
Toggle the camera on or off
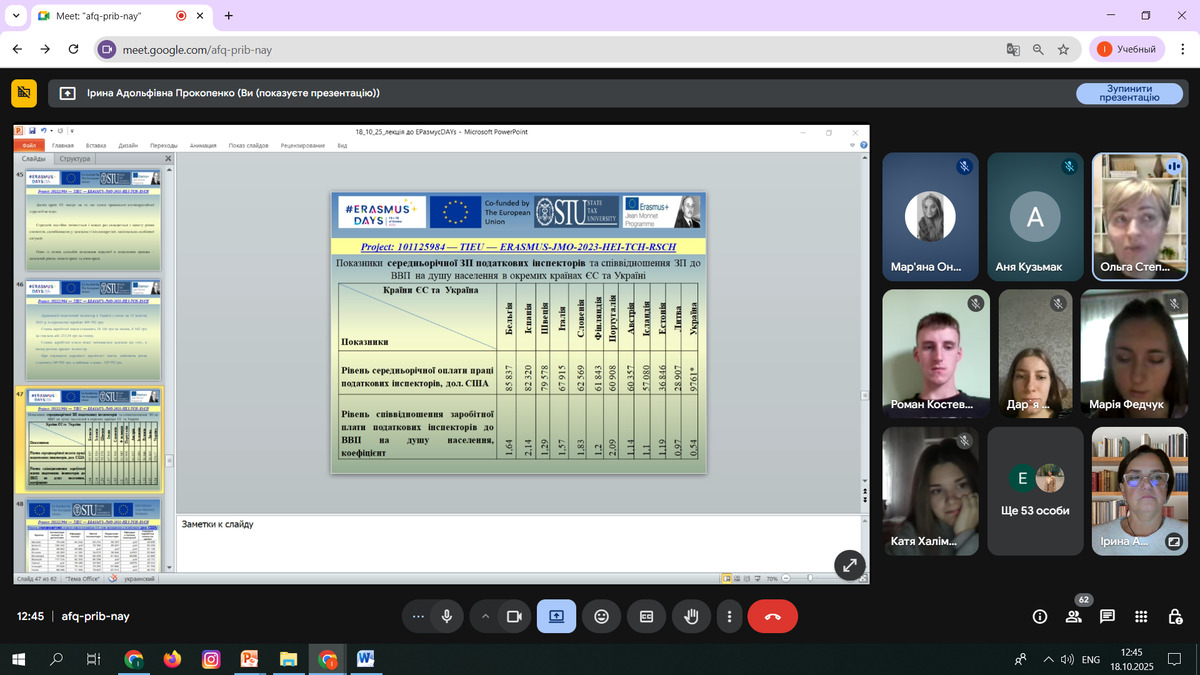point(515,617)
